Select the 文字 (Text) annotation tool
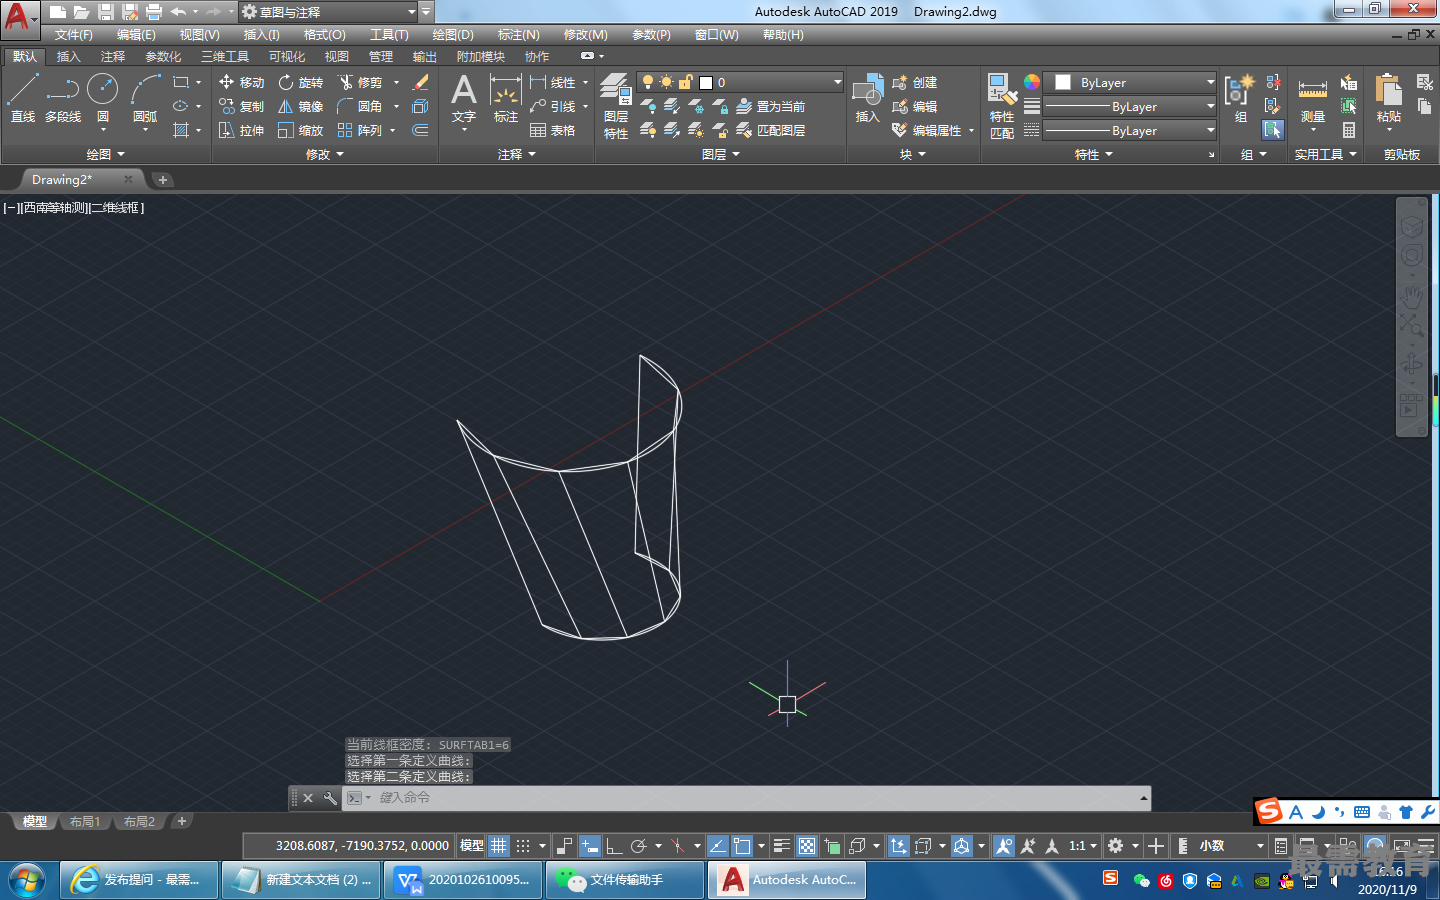Image resolution: width=1440 pixels, height=900 pixels. point(464,98)
